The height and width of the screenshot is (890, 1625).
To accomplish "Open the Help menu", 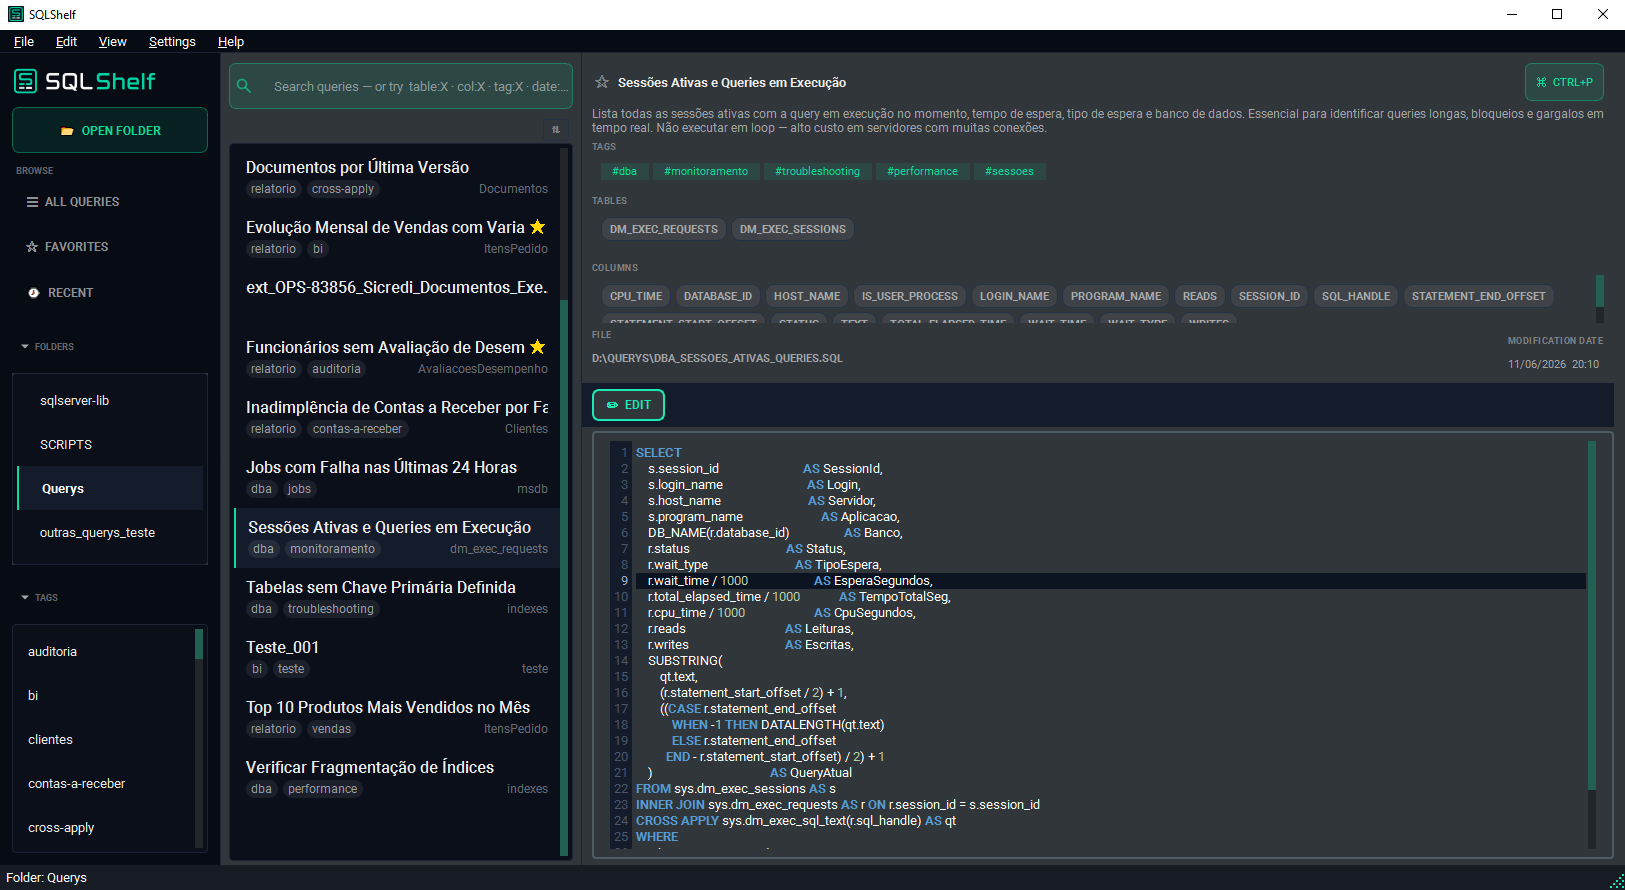I will [x=231, y=42].
